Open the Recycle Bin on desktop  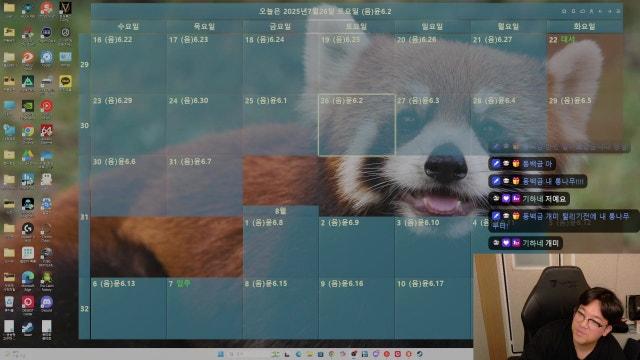coord(9,302)
